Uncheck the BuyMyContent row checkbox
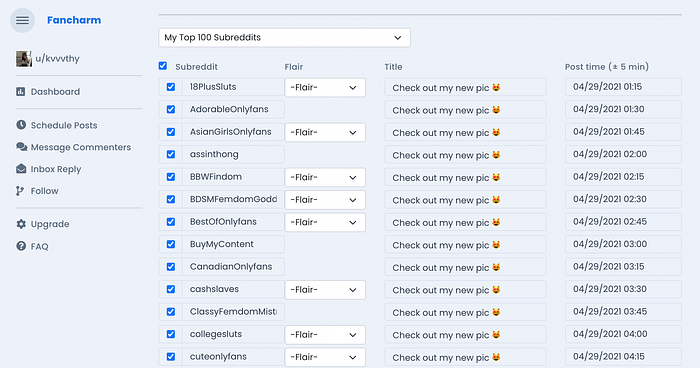The width and height of the screenshot is (700, 368). (171, 244)
